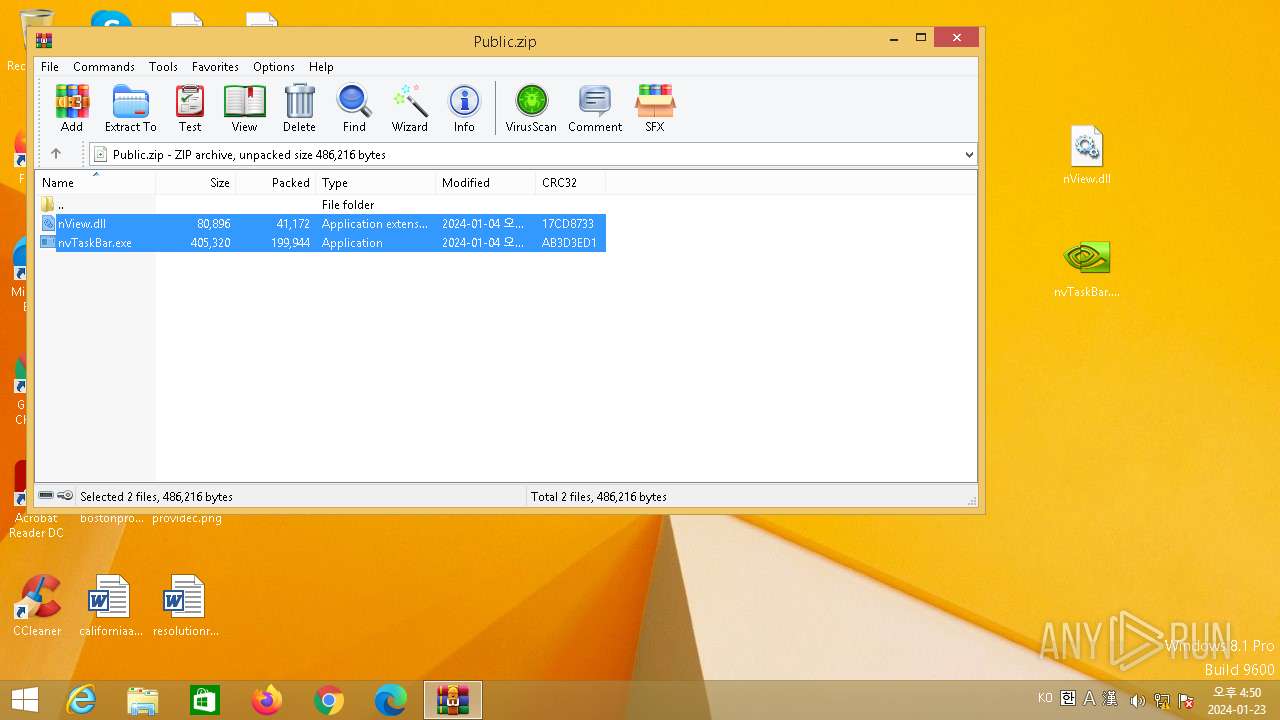Show archive Info

coord(464,108)
